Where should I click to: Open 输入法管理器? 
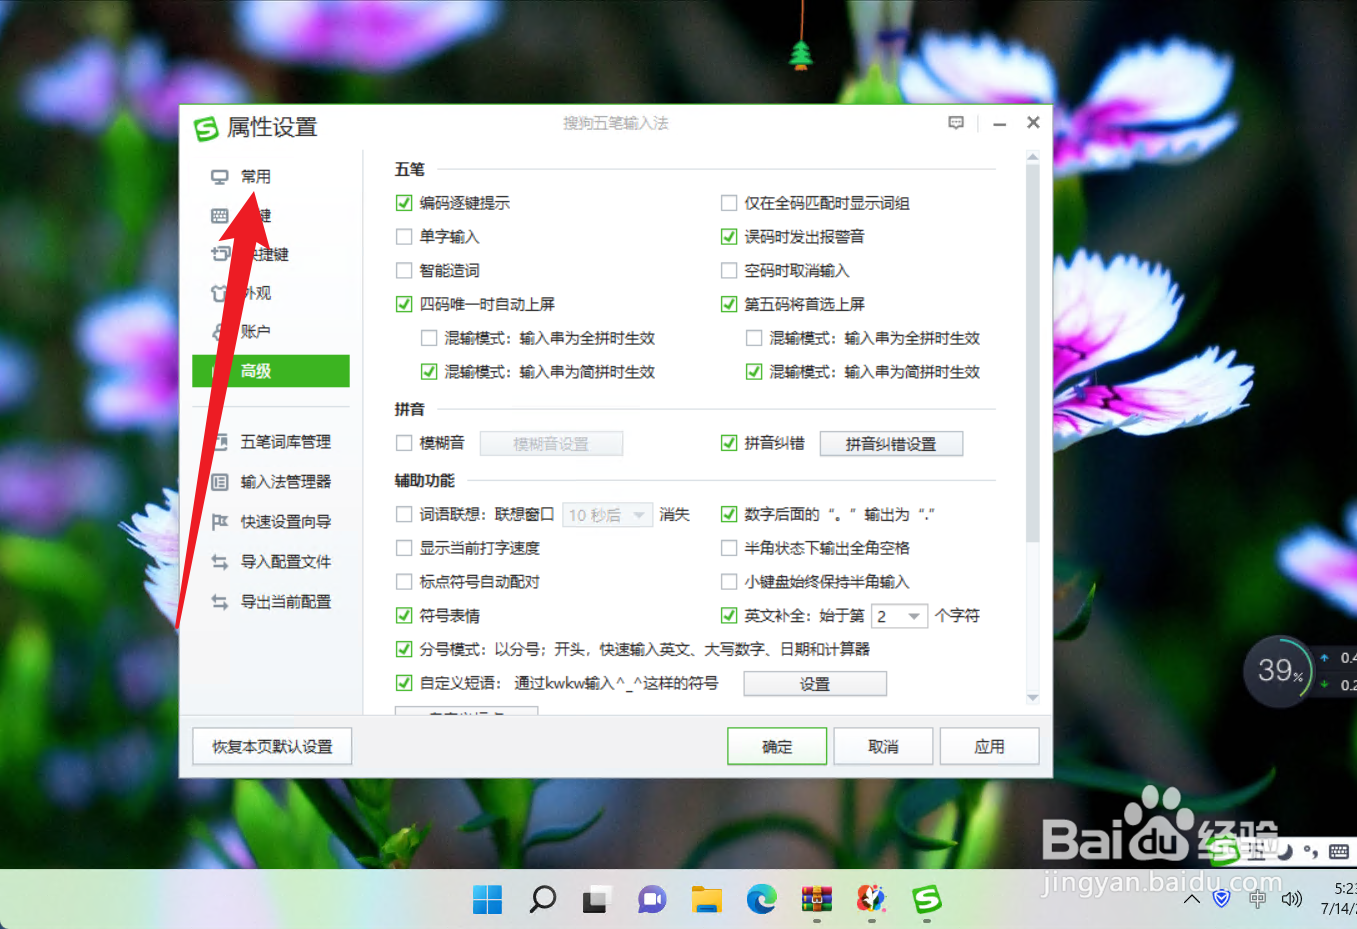[285, 481]
